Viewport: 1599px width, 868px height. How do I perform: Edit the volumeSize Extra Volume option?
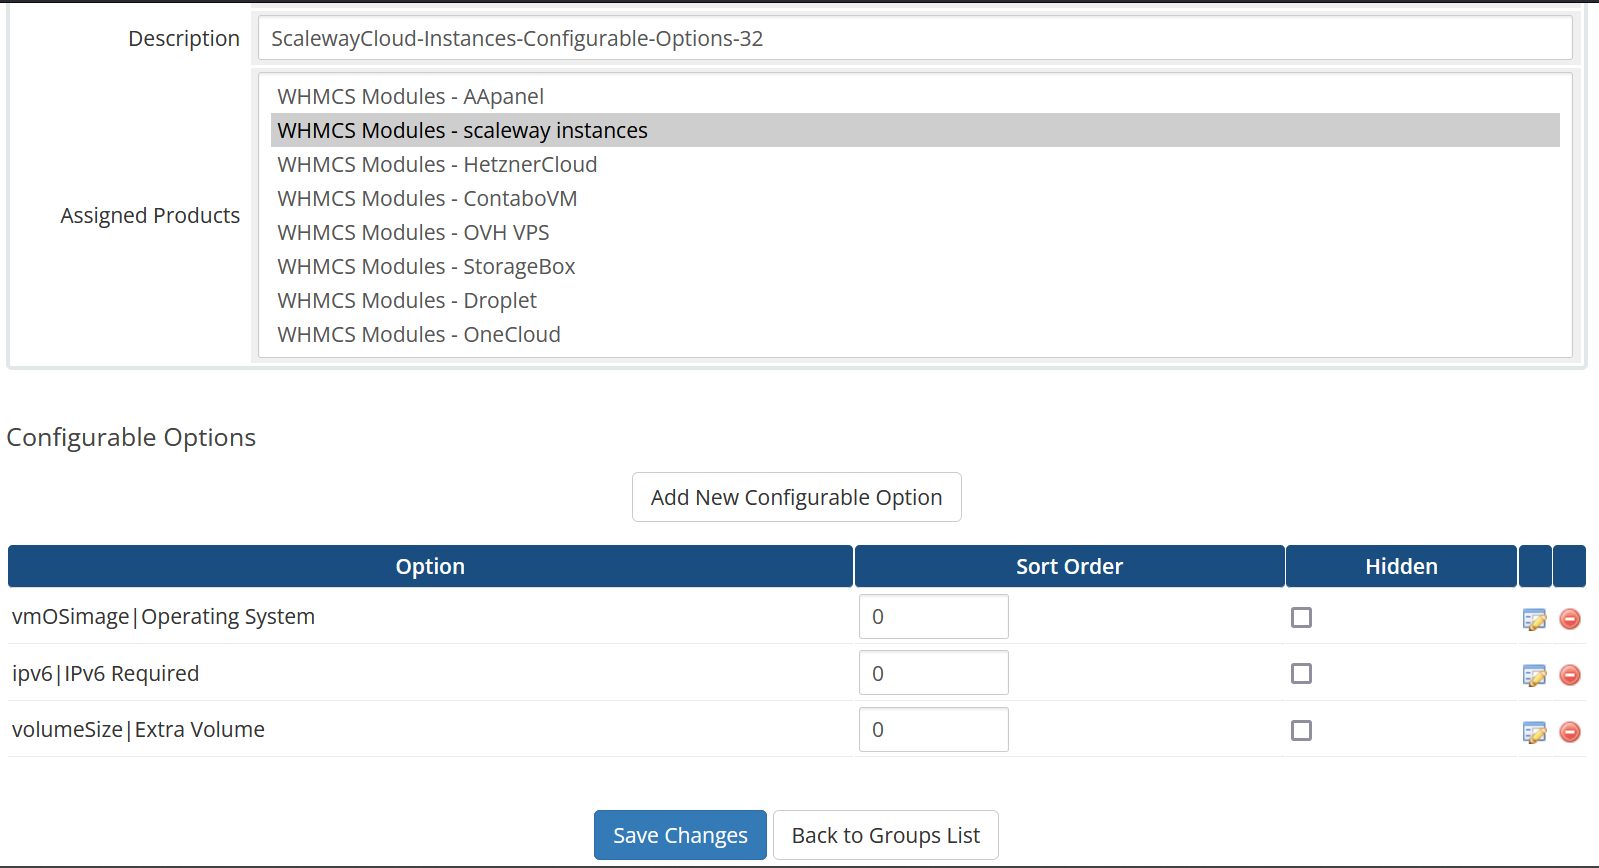(1534, 732)
